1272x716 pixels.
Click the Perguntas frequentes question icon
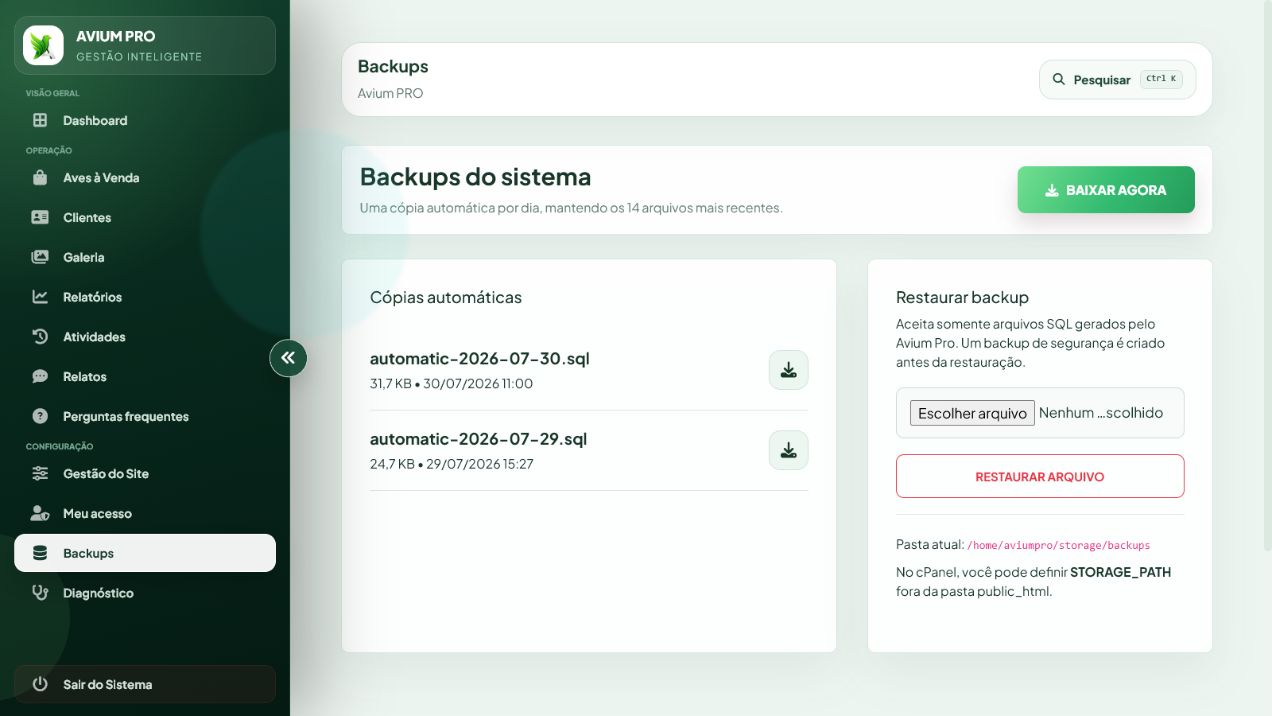pyautogui.click(x=40, y=416)
